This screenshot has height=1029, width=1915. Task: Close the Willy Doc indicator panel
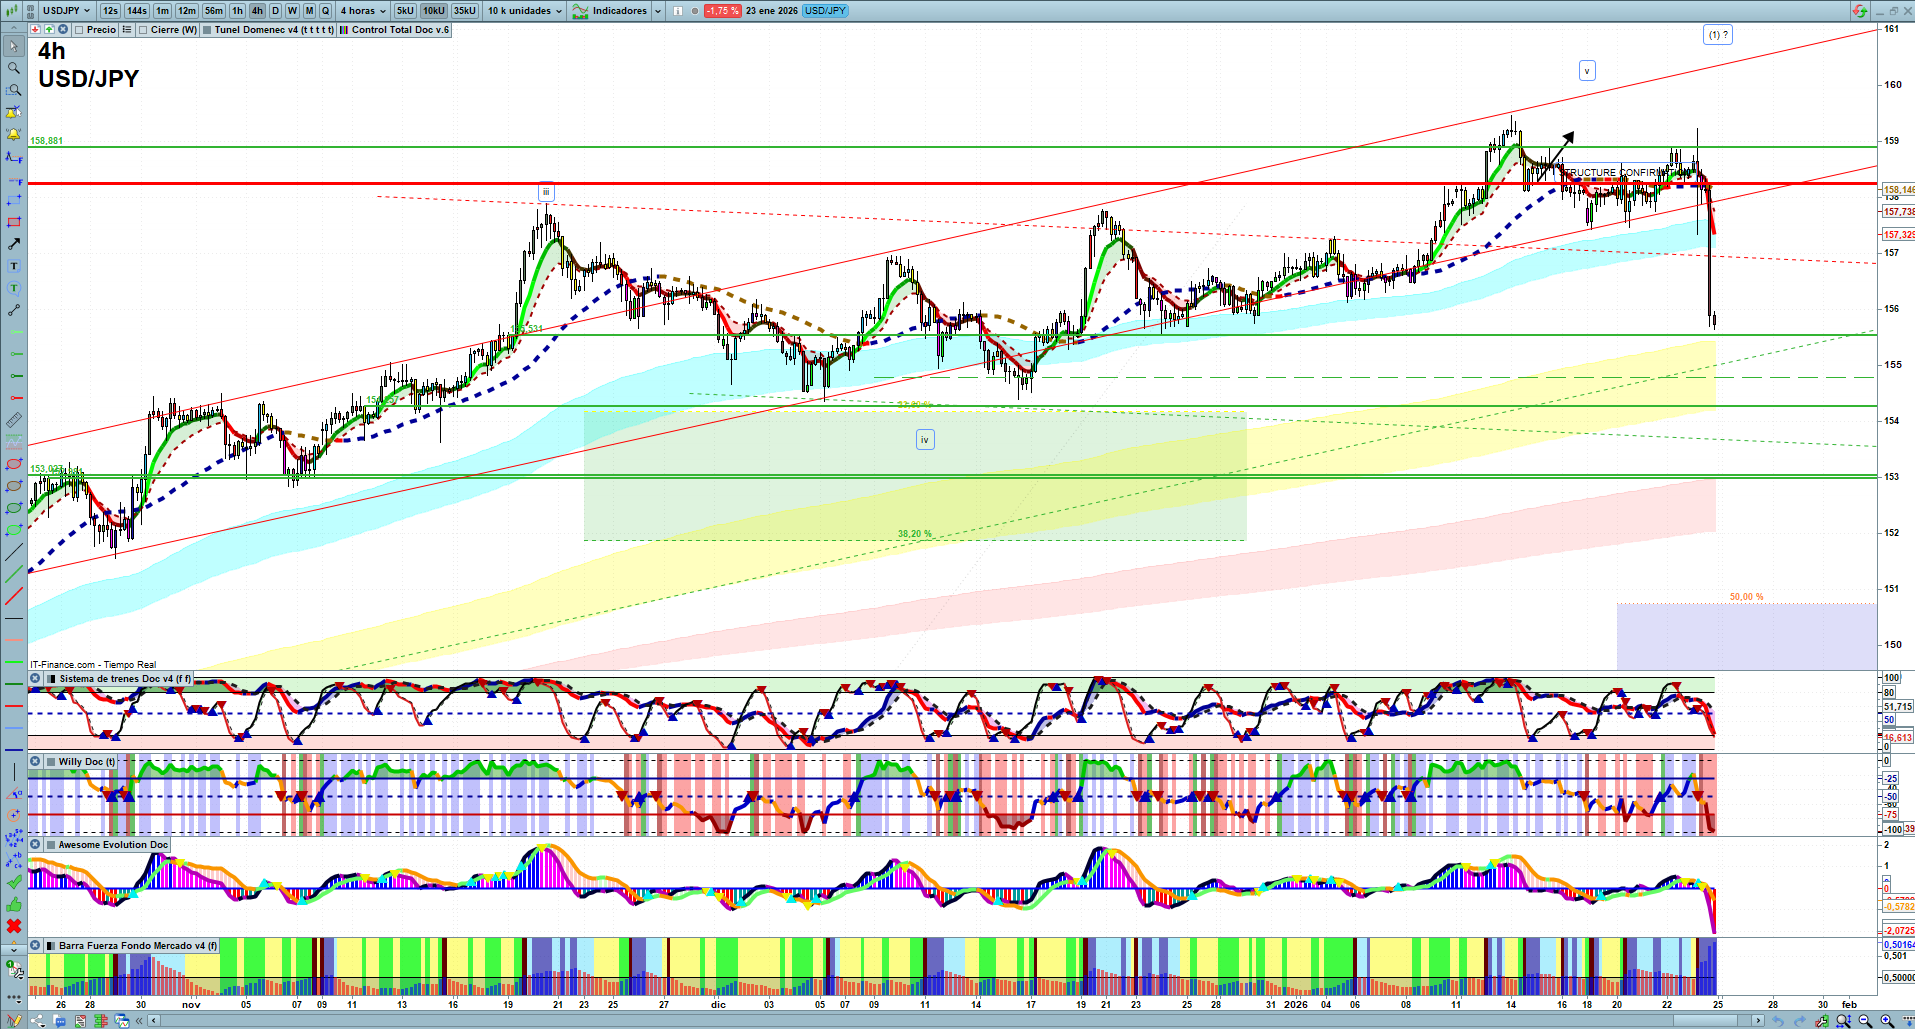[35, 762]
